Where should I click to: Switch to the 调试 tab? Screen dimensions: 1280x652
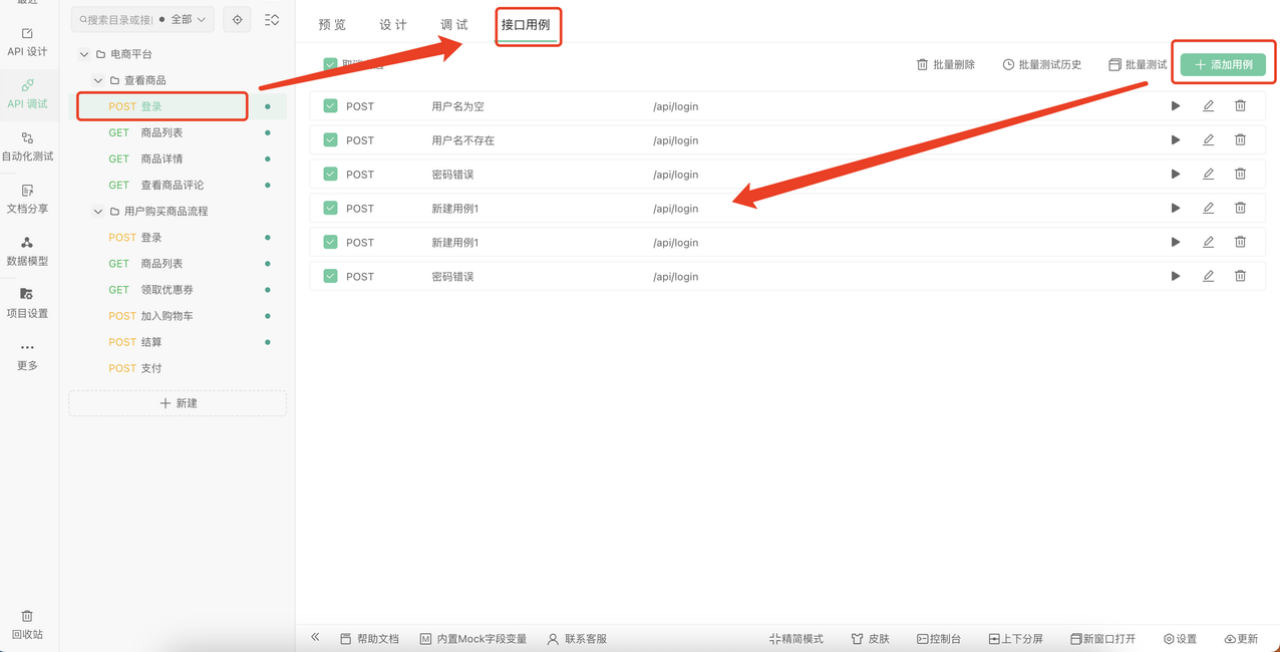(454, 24)
